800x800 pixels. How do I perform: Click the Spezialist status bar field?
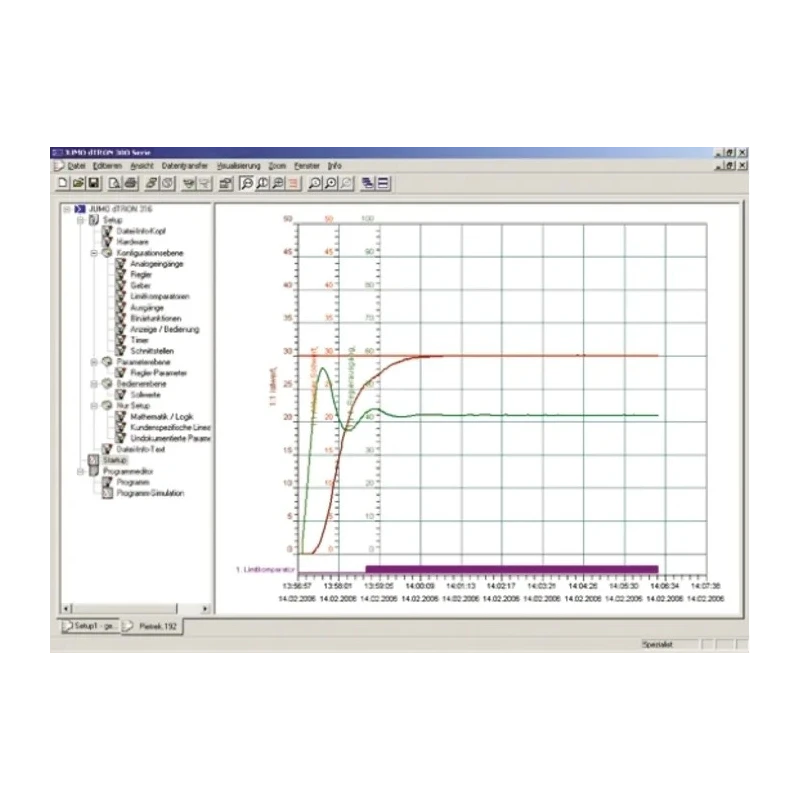point(669,644)
